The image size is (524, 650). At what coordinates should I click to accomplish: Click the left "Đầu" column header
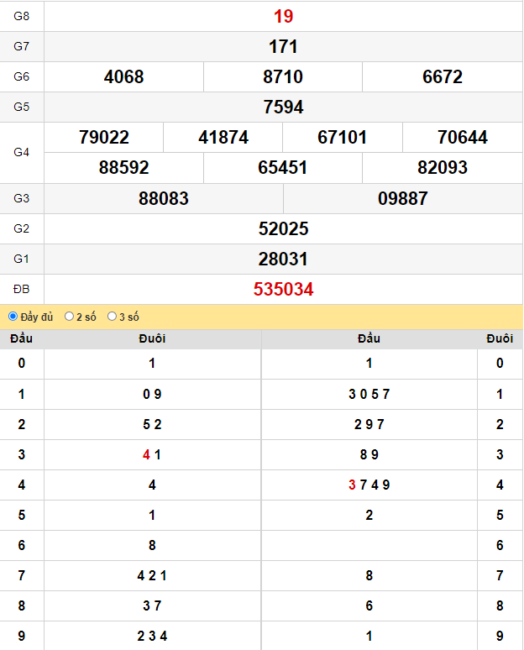point(22,339)
